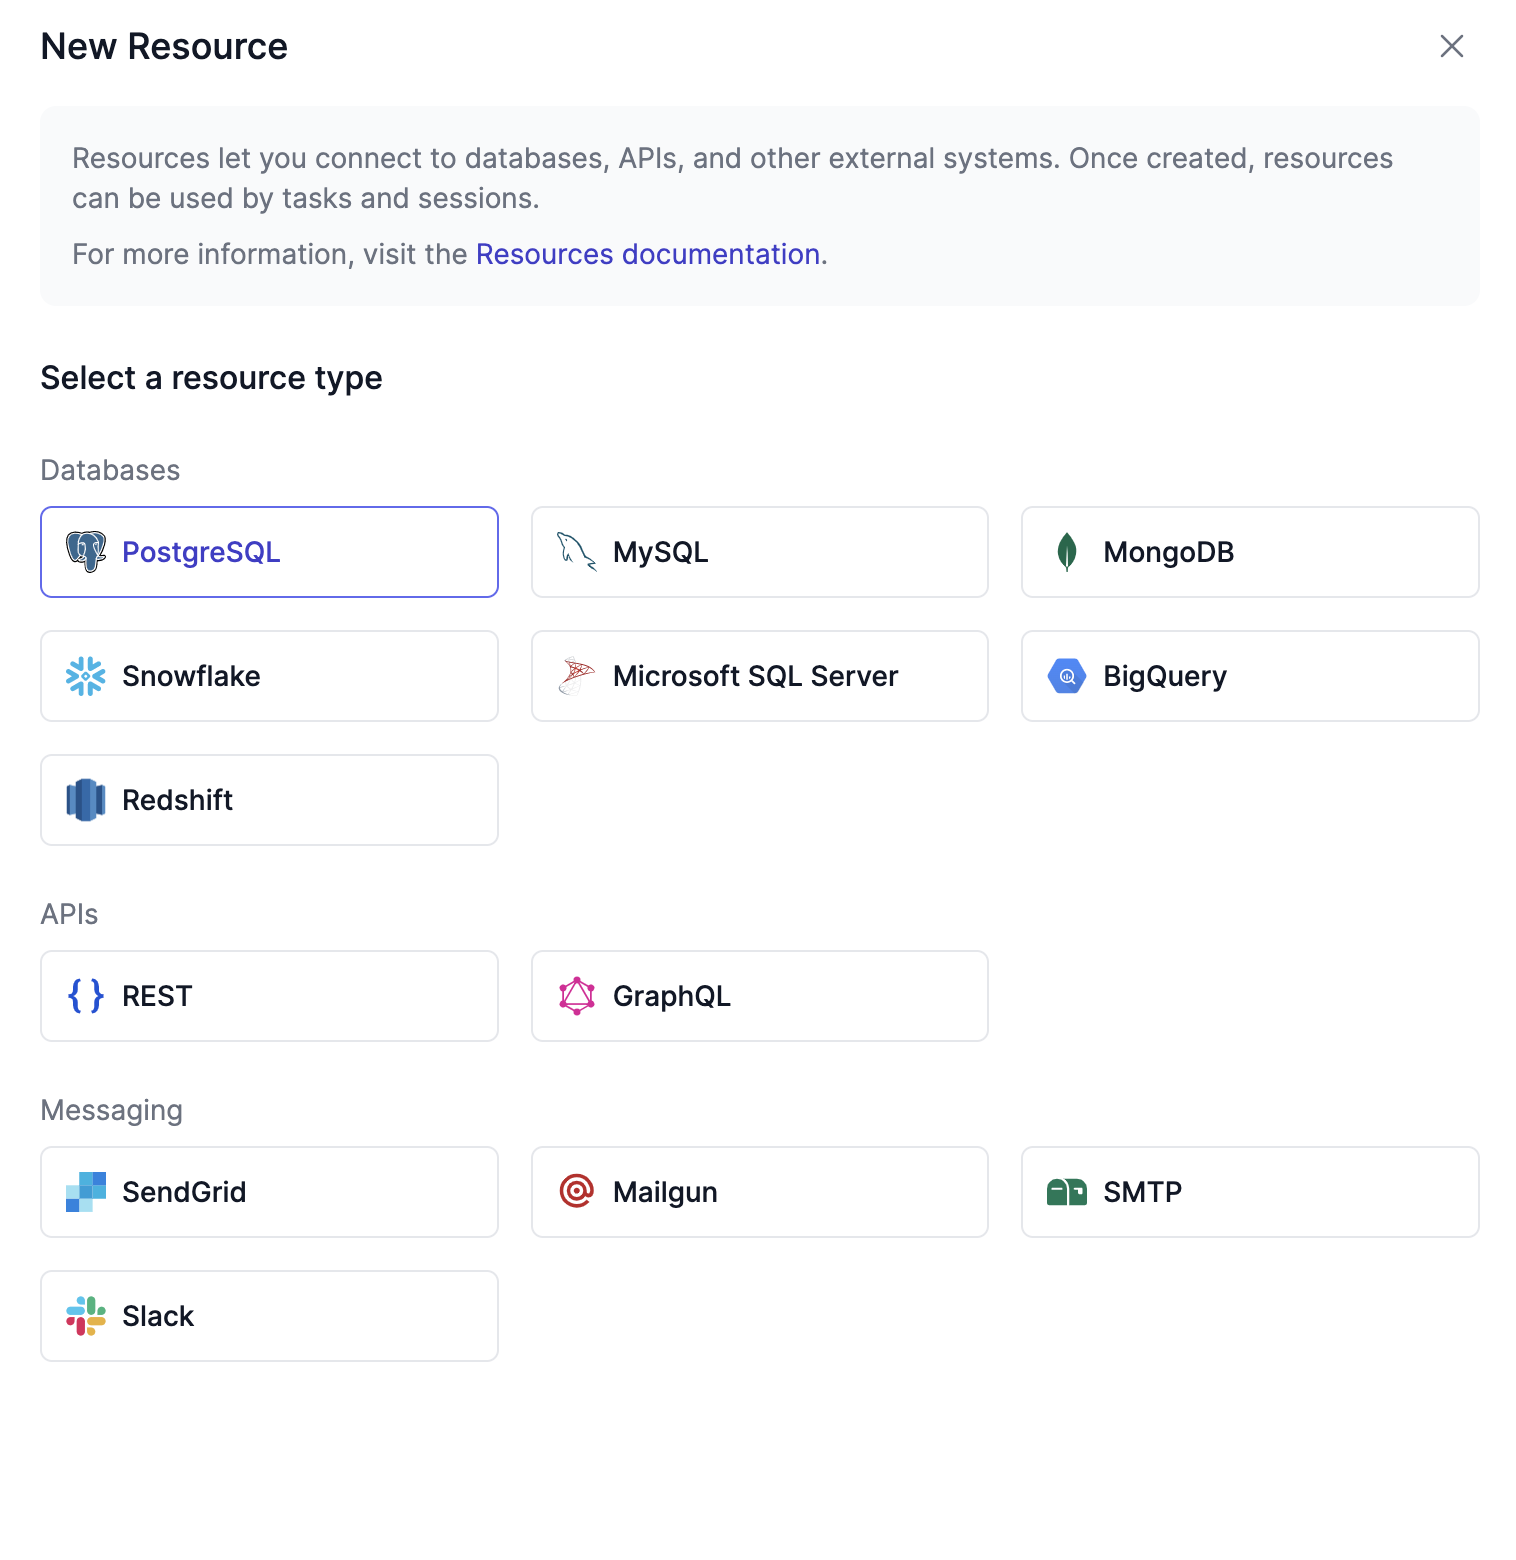This screenshot has width=1516, height=1560.
Task: Choose the Microsoft SQL Server label
Action: point(756,676)
